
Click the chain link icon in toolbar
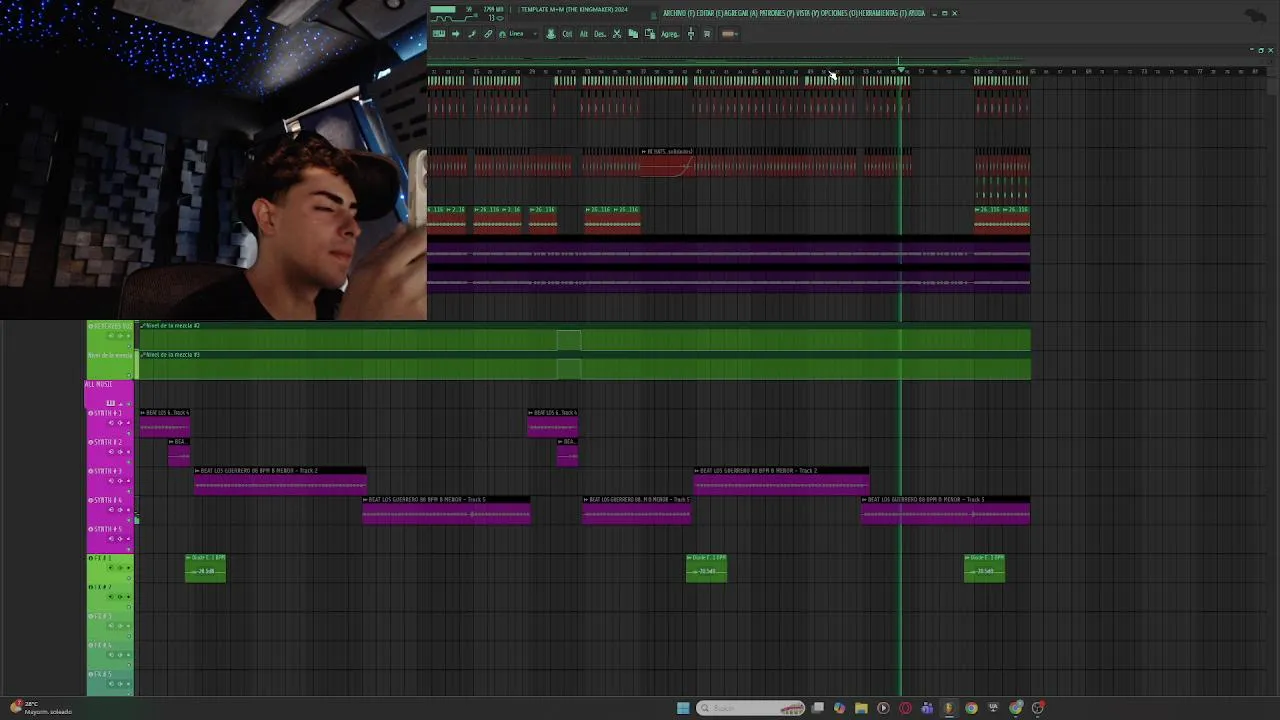pos(488,33)
